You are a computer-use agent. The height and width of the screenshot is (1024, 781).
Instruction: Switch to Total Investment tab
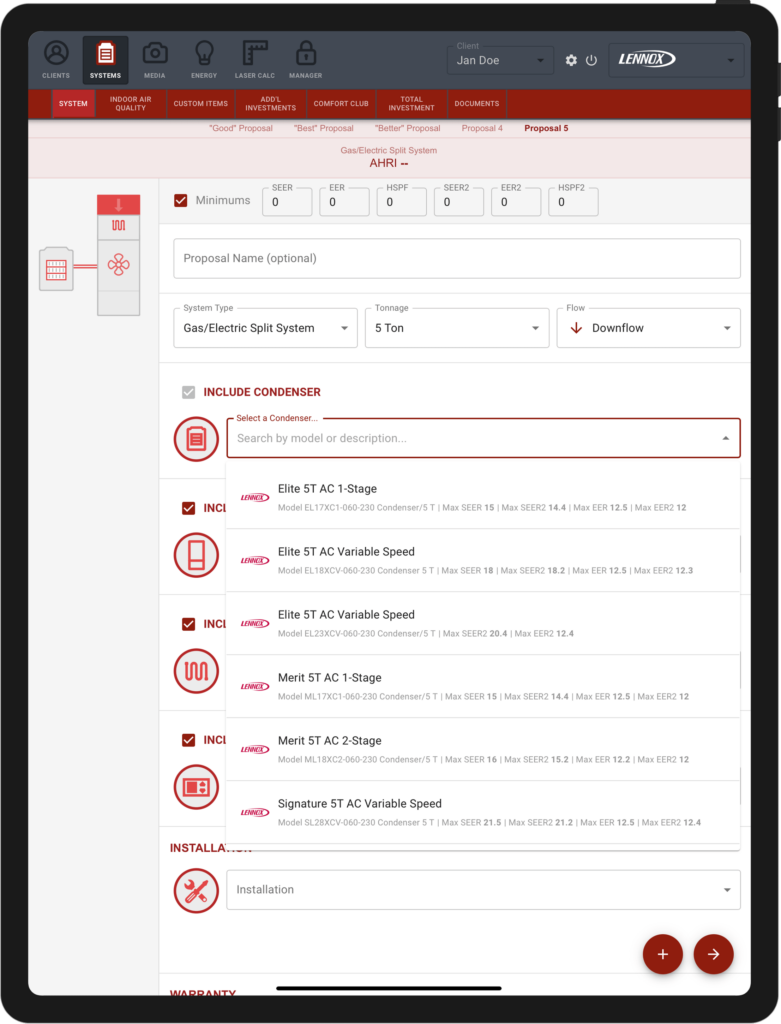click(411, 104)
